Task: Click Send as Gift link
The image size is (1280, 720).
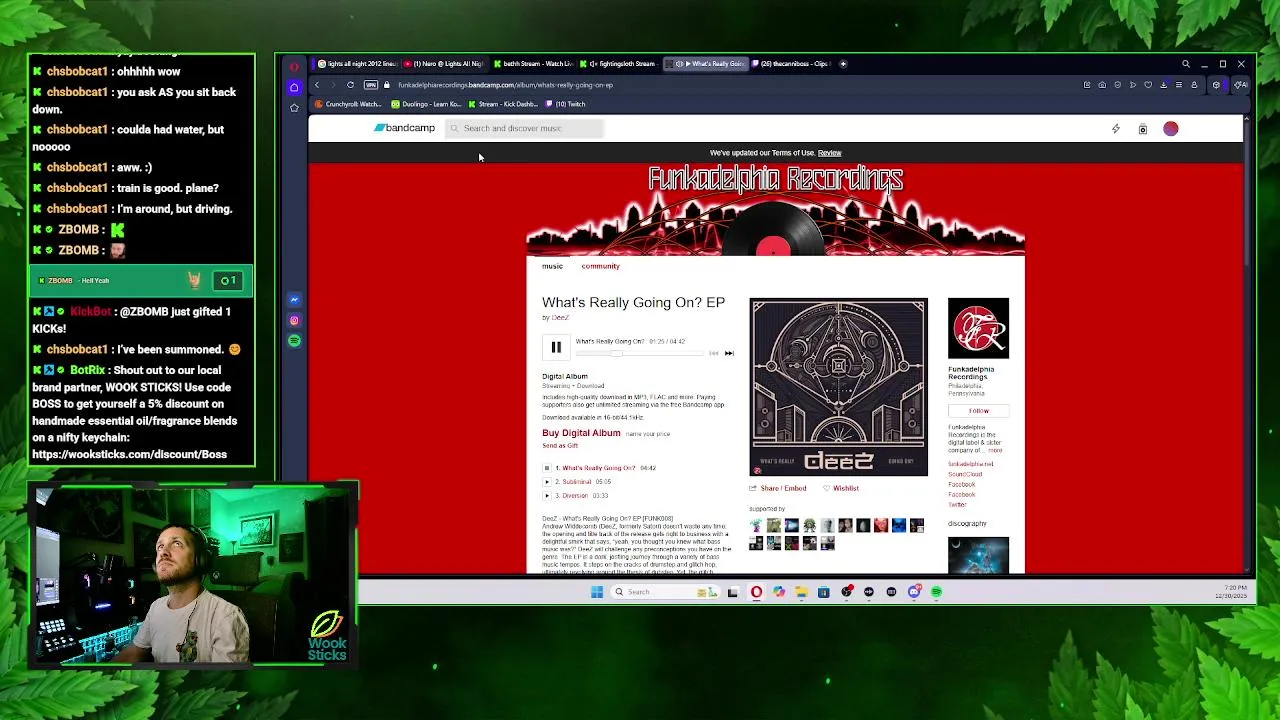Action: tap(560, 445)
